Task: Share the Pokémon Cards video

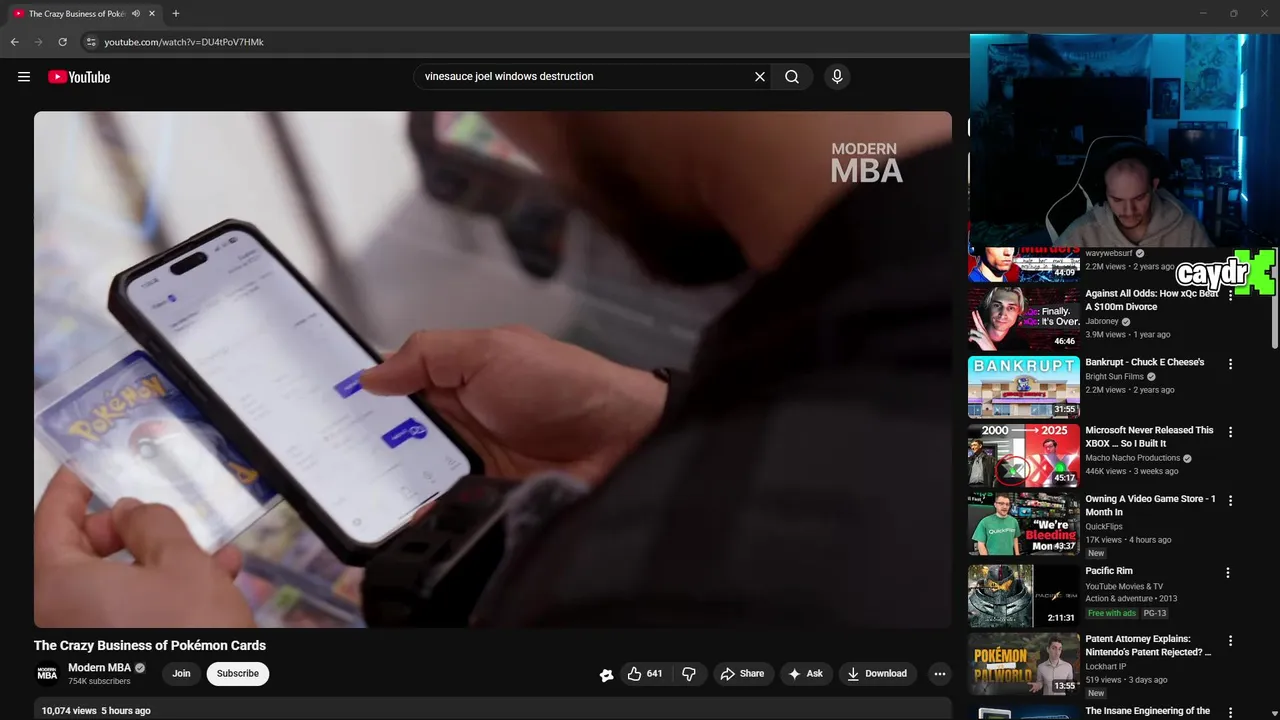Action: [742, 674]
